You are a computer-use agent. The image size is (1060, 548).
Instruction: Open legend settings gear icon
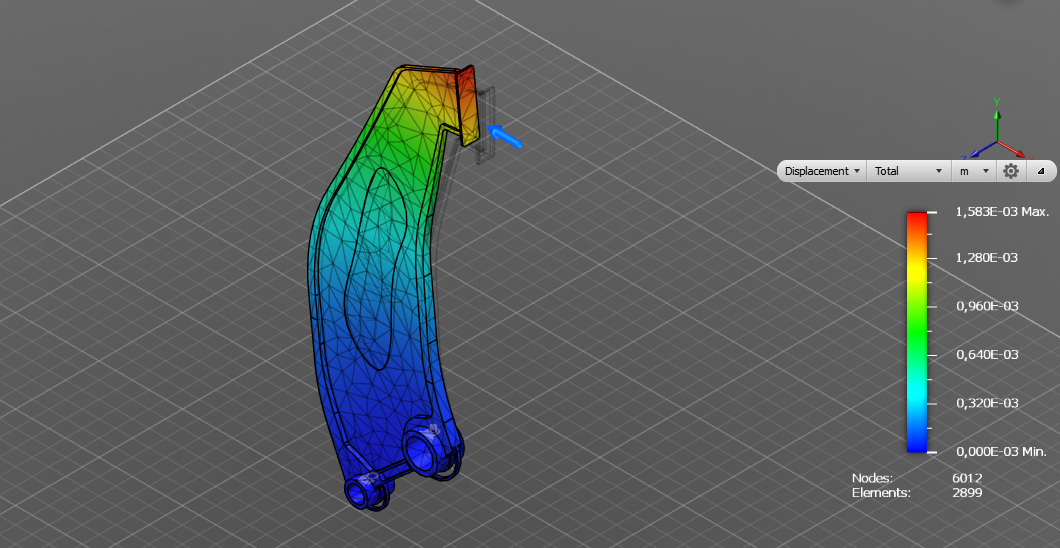[1011, 171]
